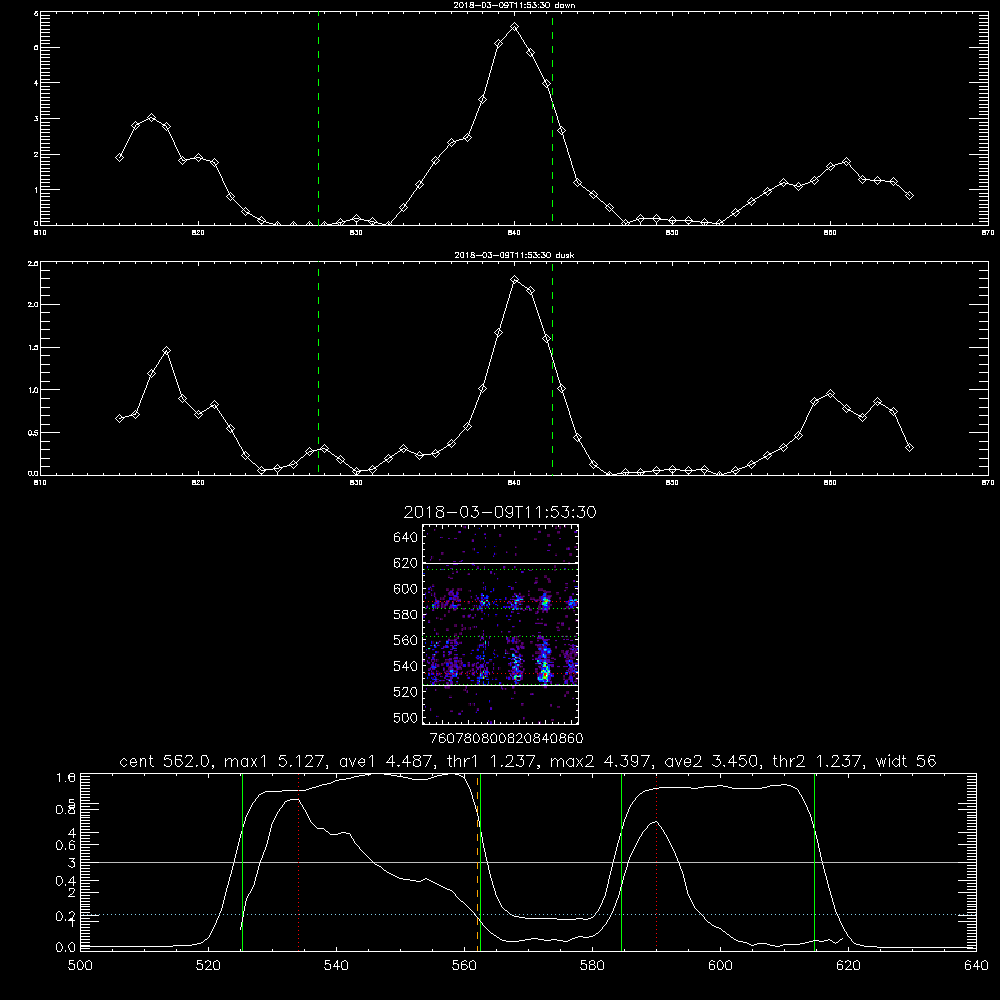
Task: Click the '620' x-axis label of bottom plot
Action: click(x=848, y=966)
